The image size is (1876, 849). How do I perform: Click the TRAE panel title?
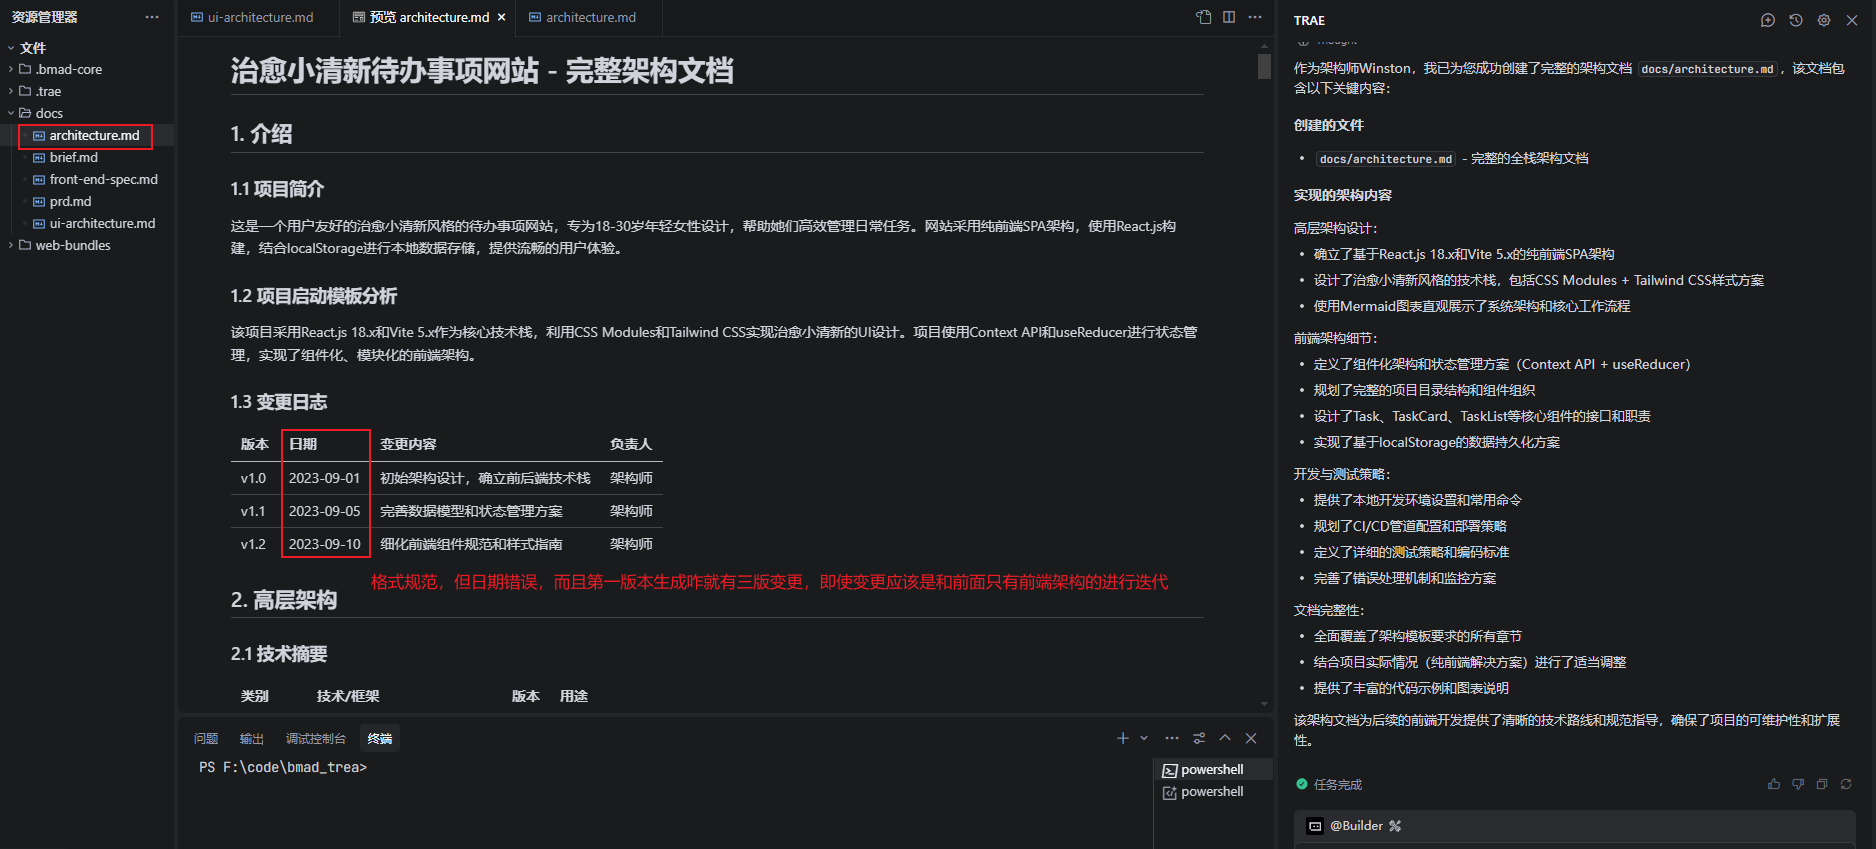click(1309, 20)
